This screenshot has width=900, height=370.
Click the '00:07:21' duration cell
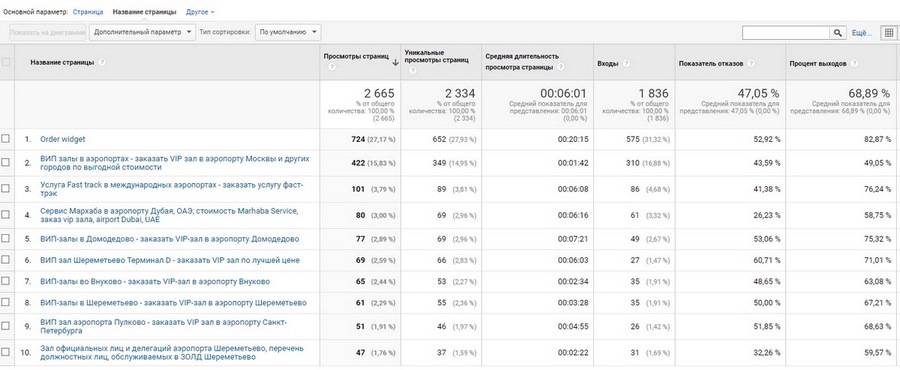click(x=572, y=239)
